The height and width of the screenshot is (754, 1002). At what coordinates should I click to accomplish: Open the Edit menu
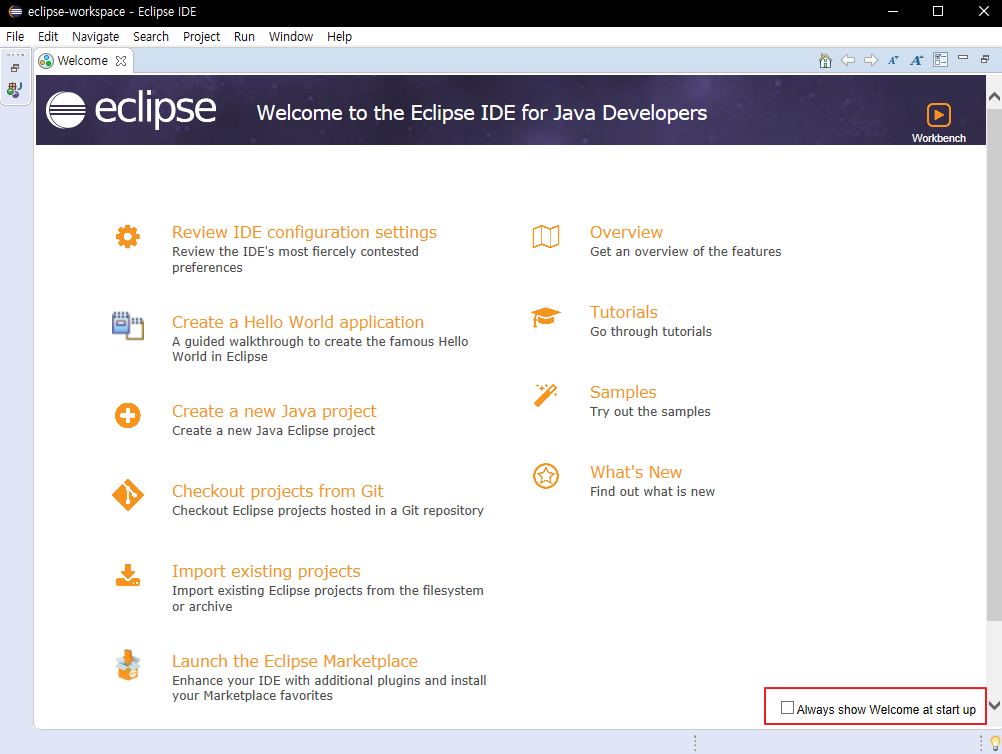(x=48, y=36)
